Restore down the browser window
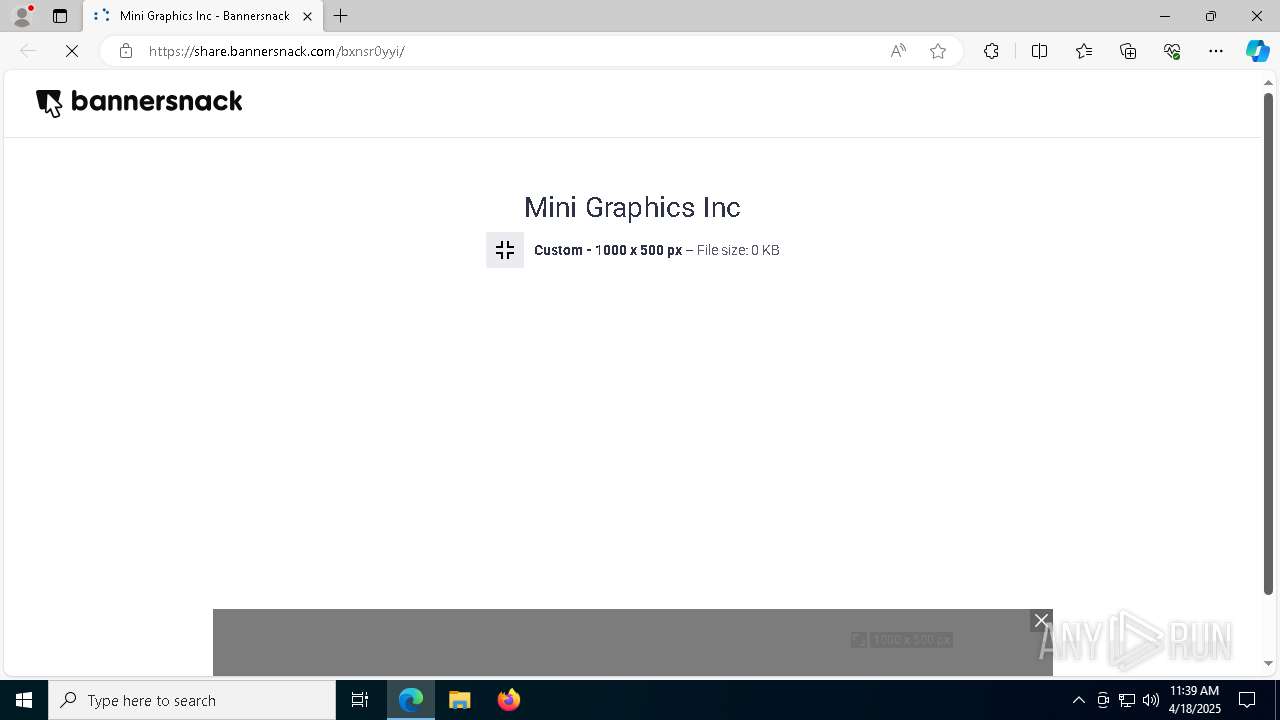 point(1211,16)
